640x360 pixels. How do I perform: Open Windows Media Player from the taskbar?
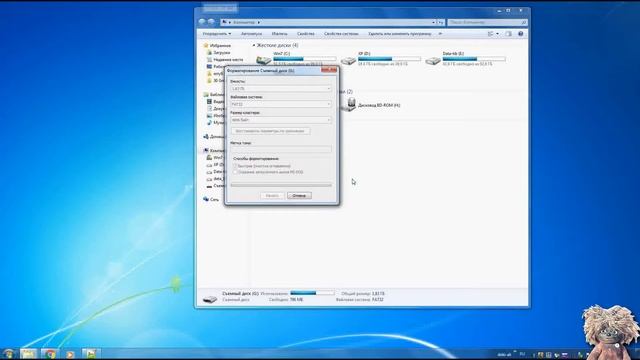[70, 354]
